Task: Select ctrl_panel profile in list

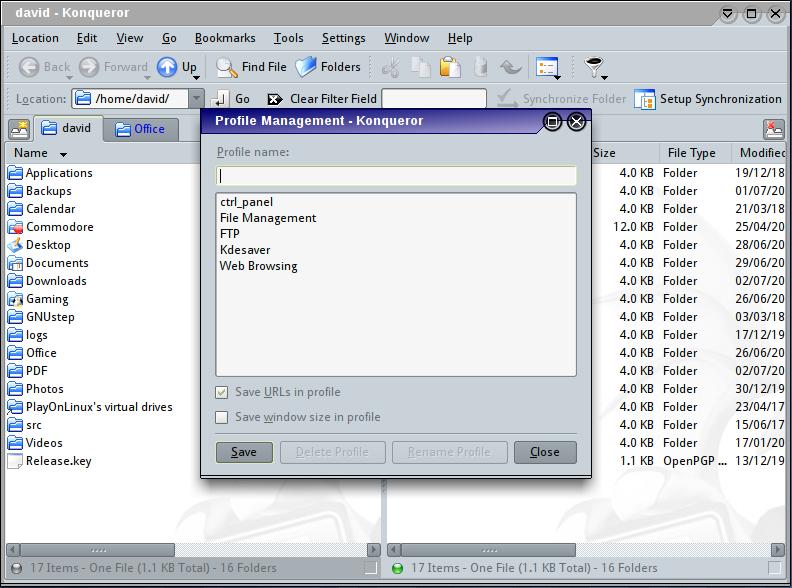Action: pos(246,202)
